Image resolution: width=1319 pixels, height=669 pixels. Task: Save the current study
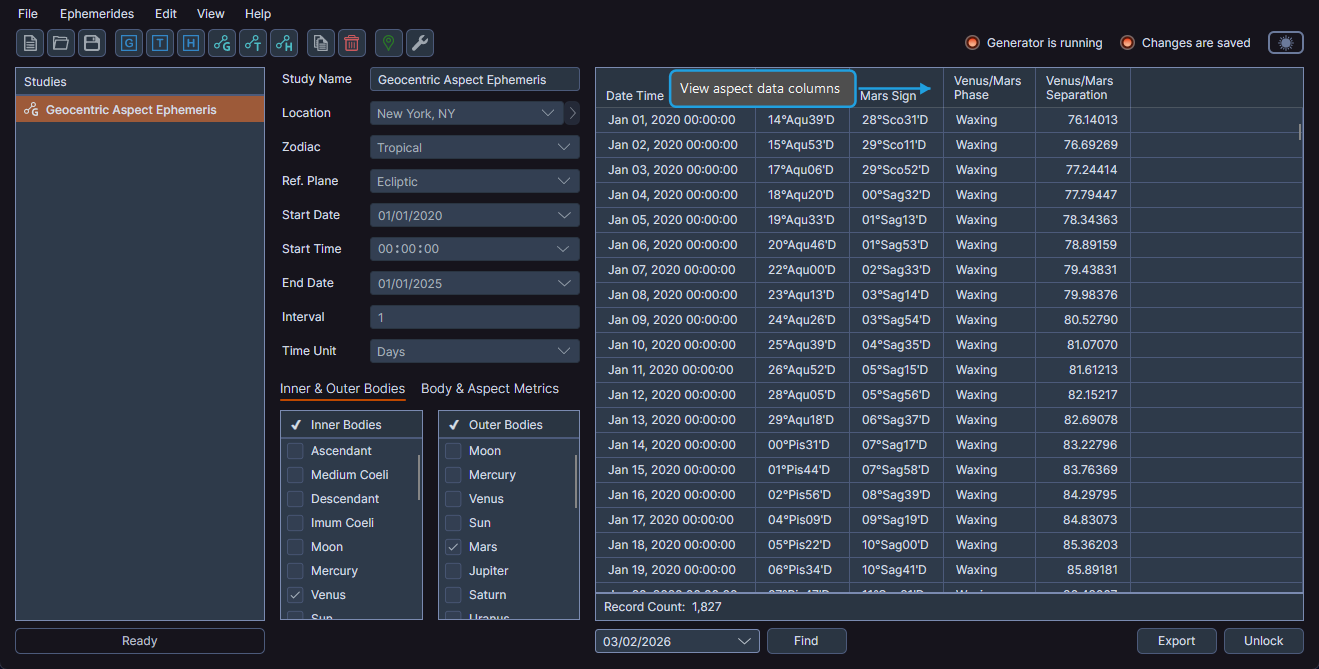91,43
